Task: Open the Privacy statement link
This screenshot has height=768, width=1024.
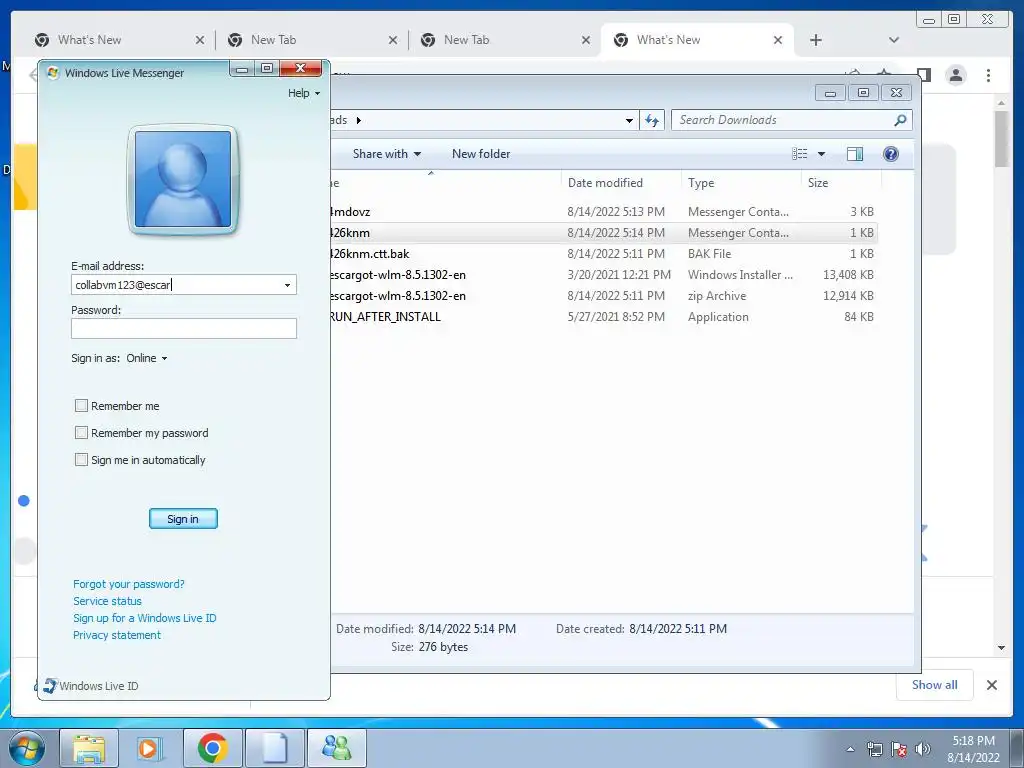Action: (x=117, y=635)
